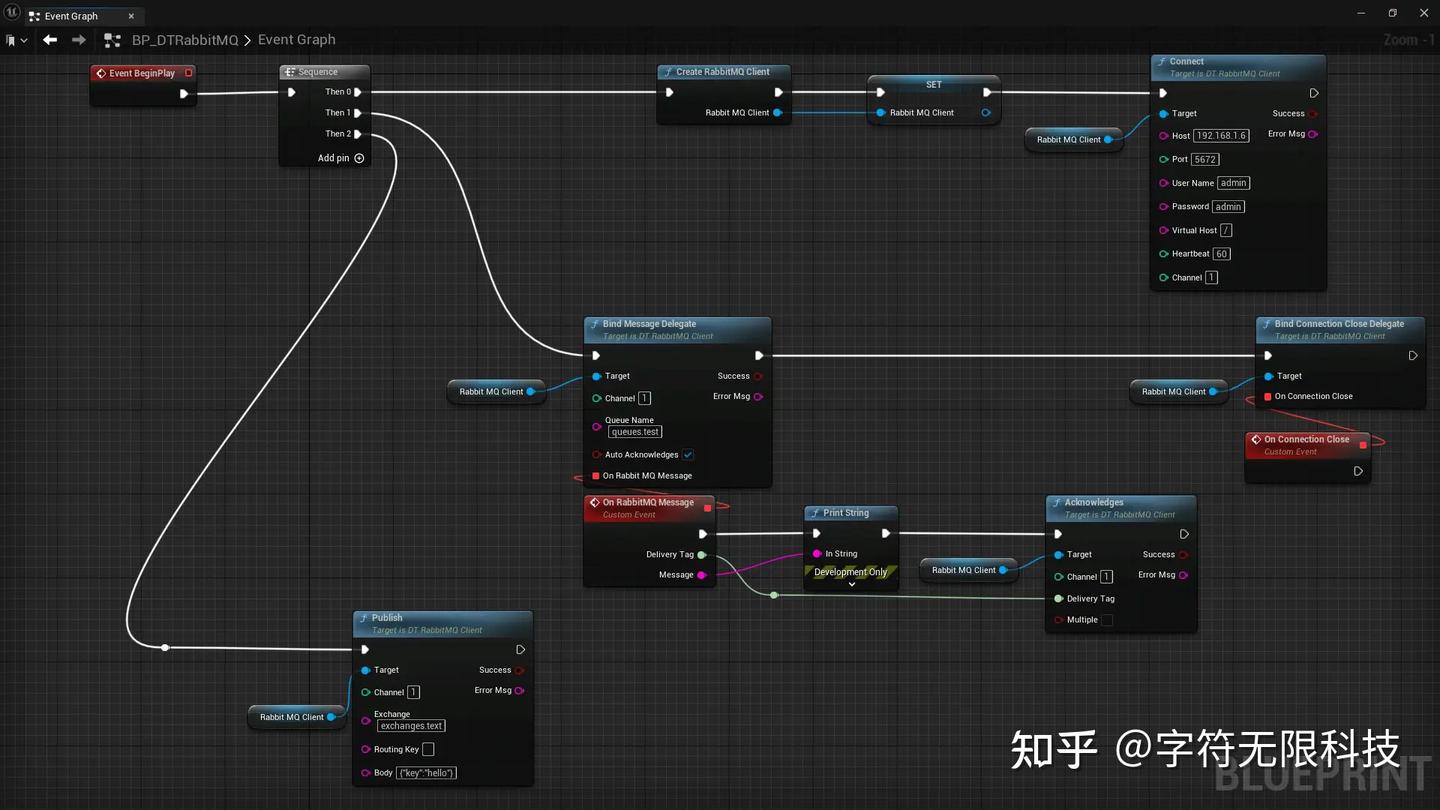Click Message output pin on custom event
The width and height of the screenshot is (1440, 810).
tap(702, 575)
